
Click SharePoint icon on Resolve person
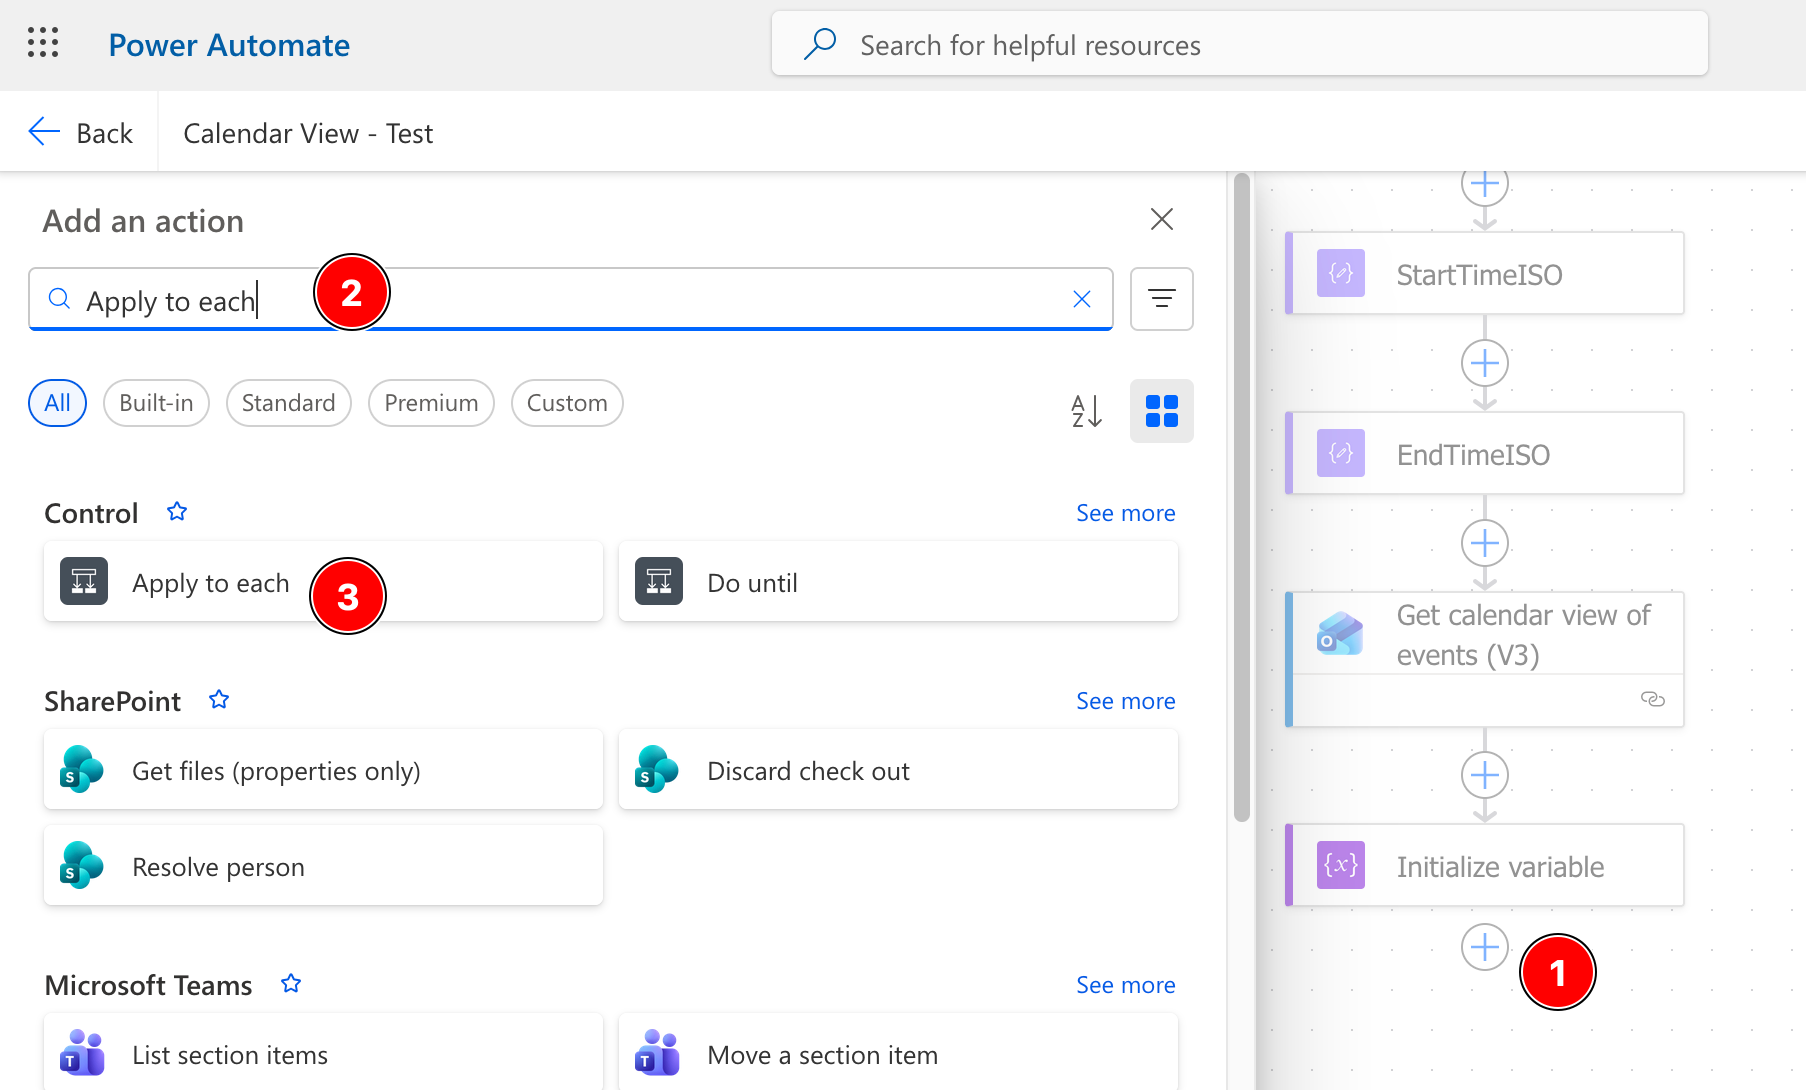(82, 866)
